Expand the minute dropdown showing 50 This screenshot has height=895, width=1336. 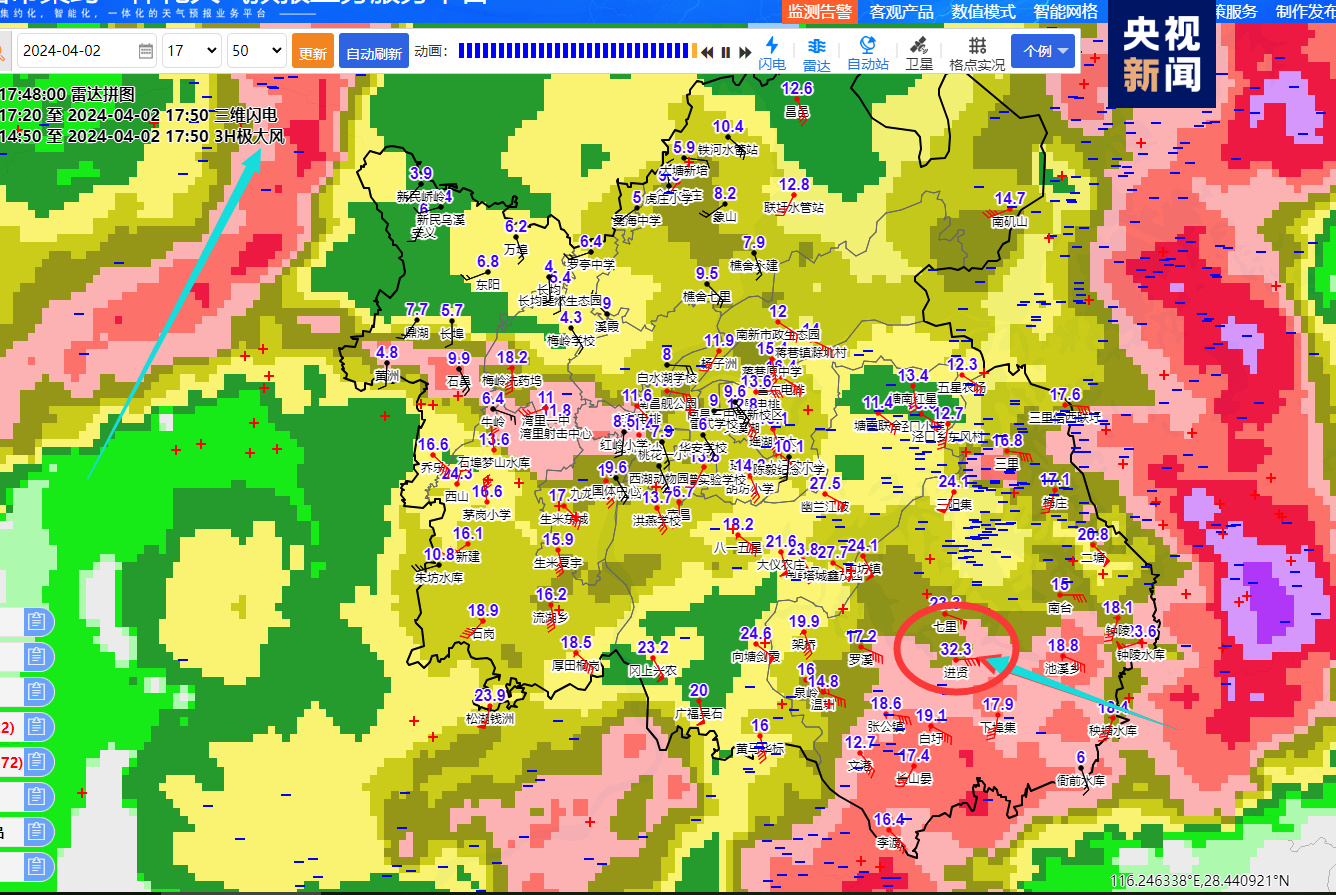(256, 51)
